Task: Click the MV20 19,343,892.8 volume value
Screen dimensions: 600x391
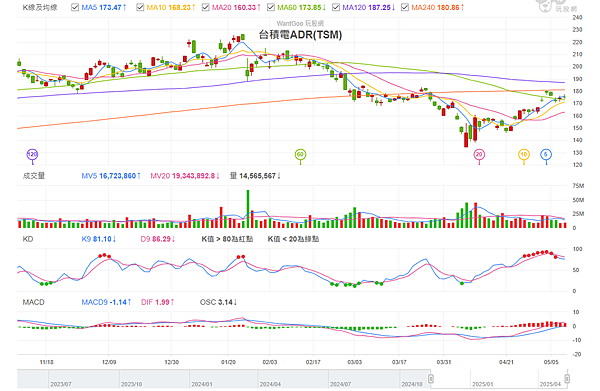Action: 185,176
